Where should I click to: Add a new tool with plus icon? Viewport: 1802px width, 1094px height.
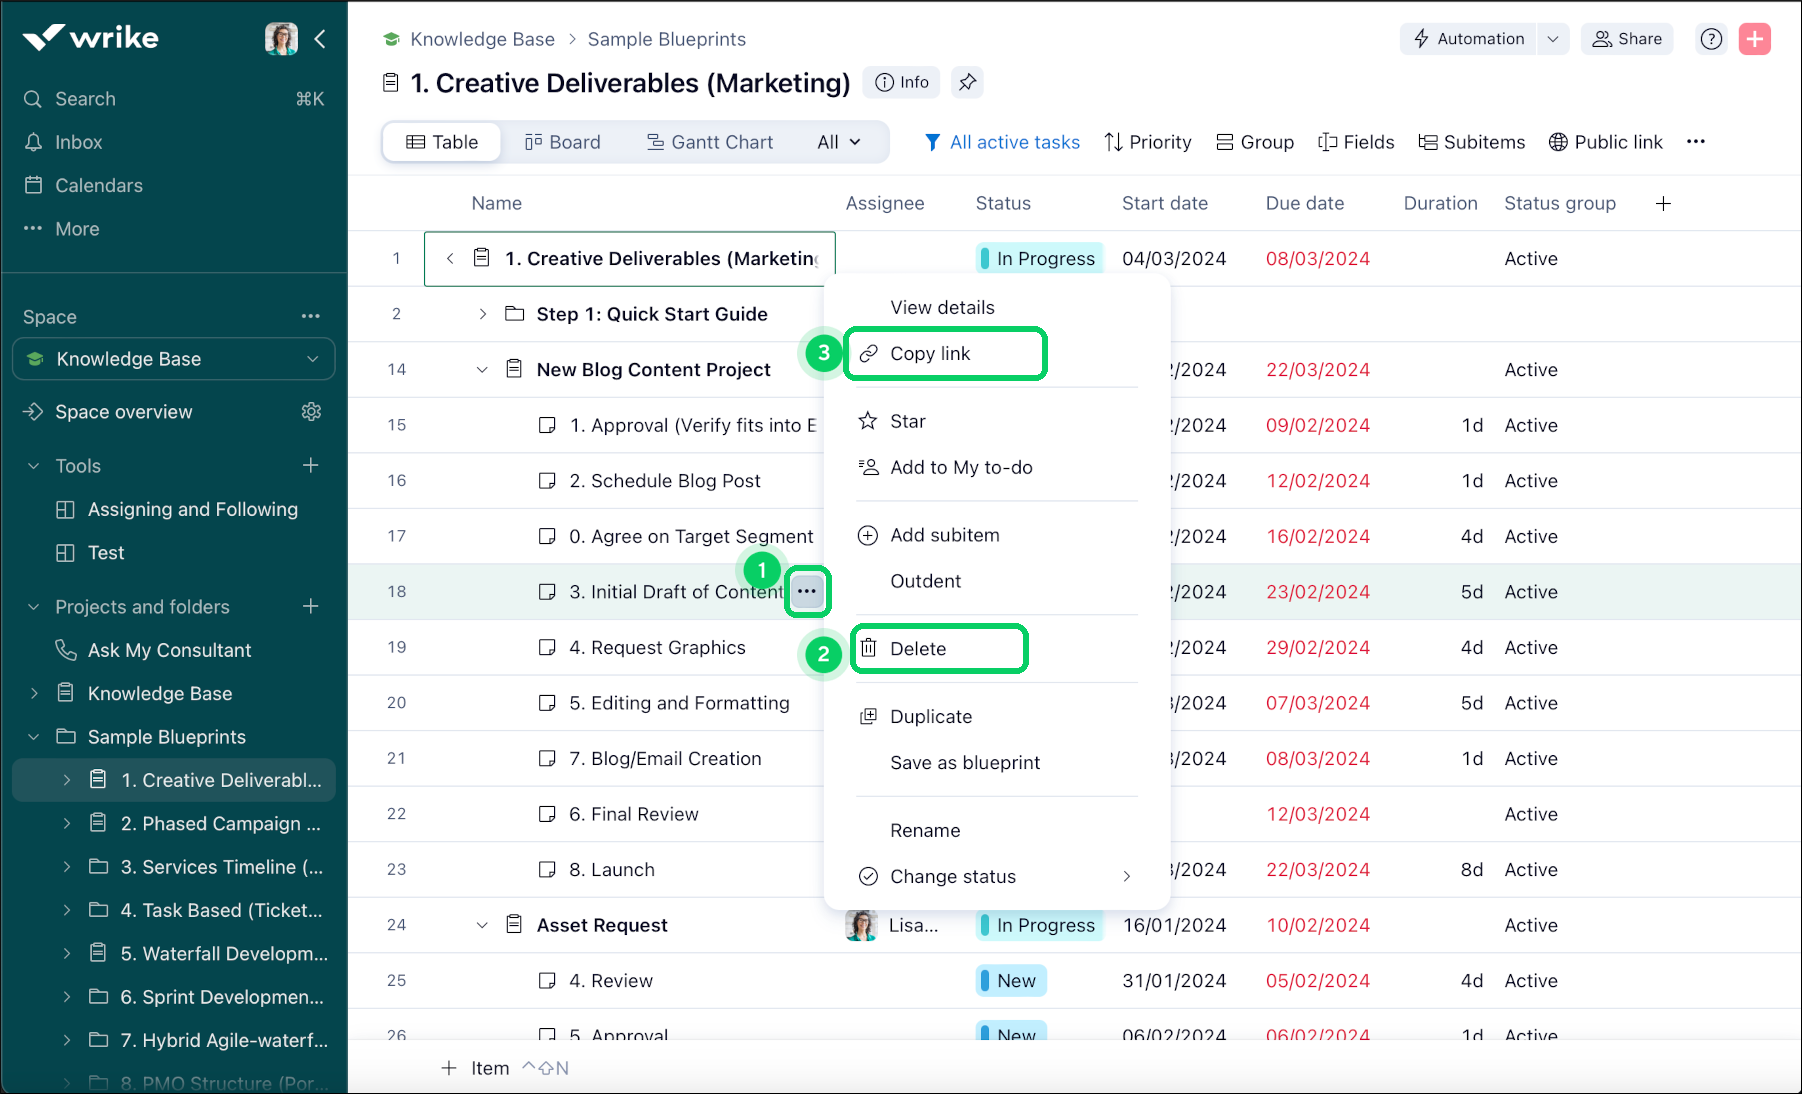point(311,466)
